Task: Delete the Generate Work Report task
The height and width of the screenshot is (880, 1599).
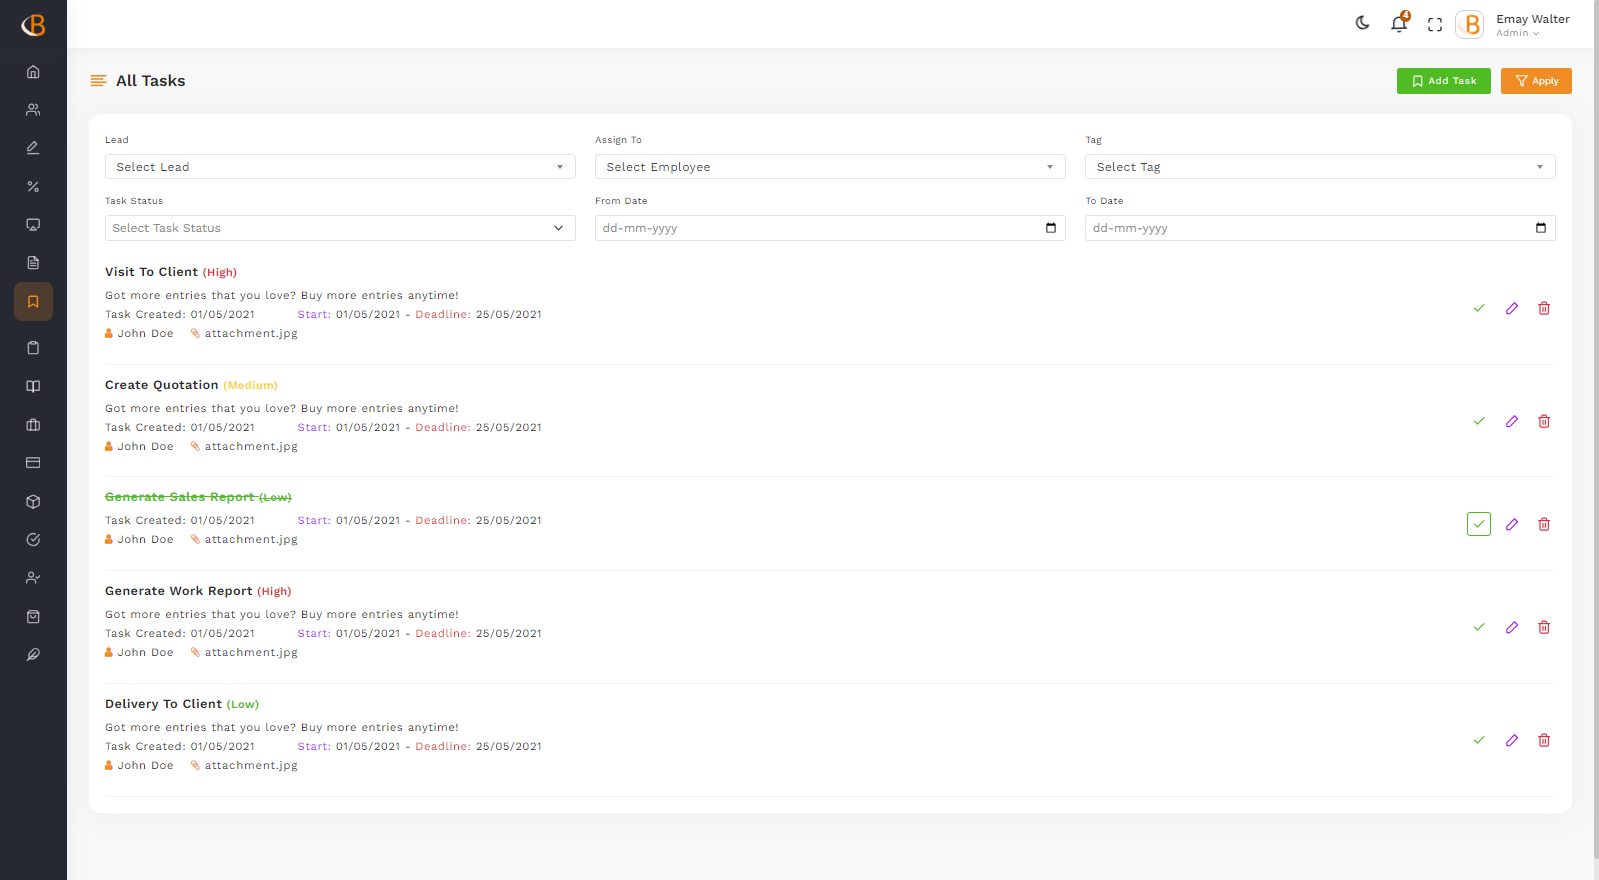Action: 1544,627
